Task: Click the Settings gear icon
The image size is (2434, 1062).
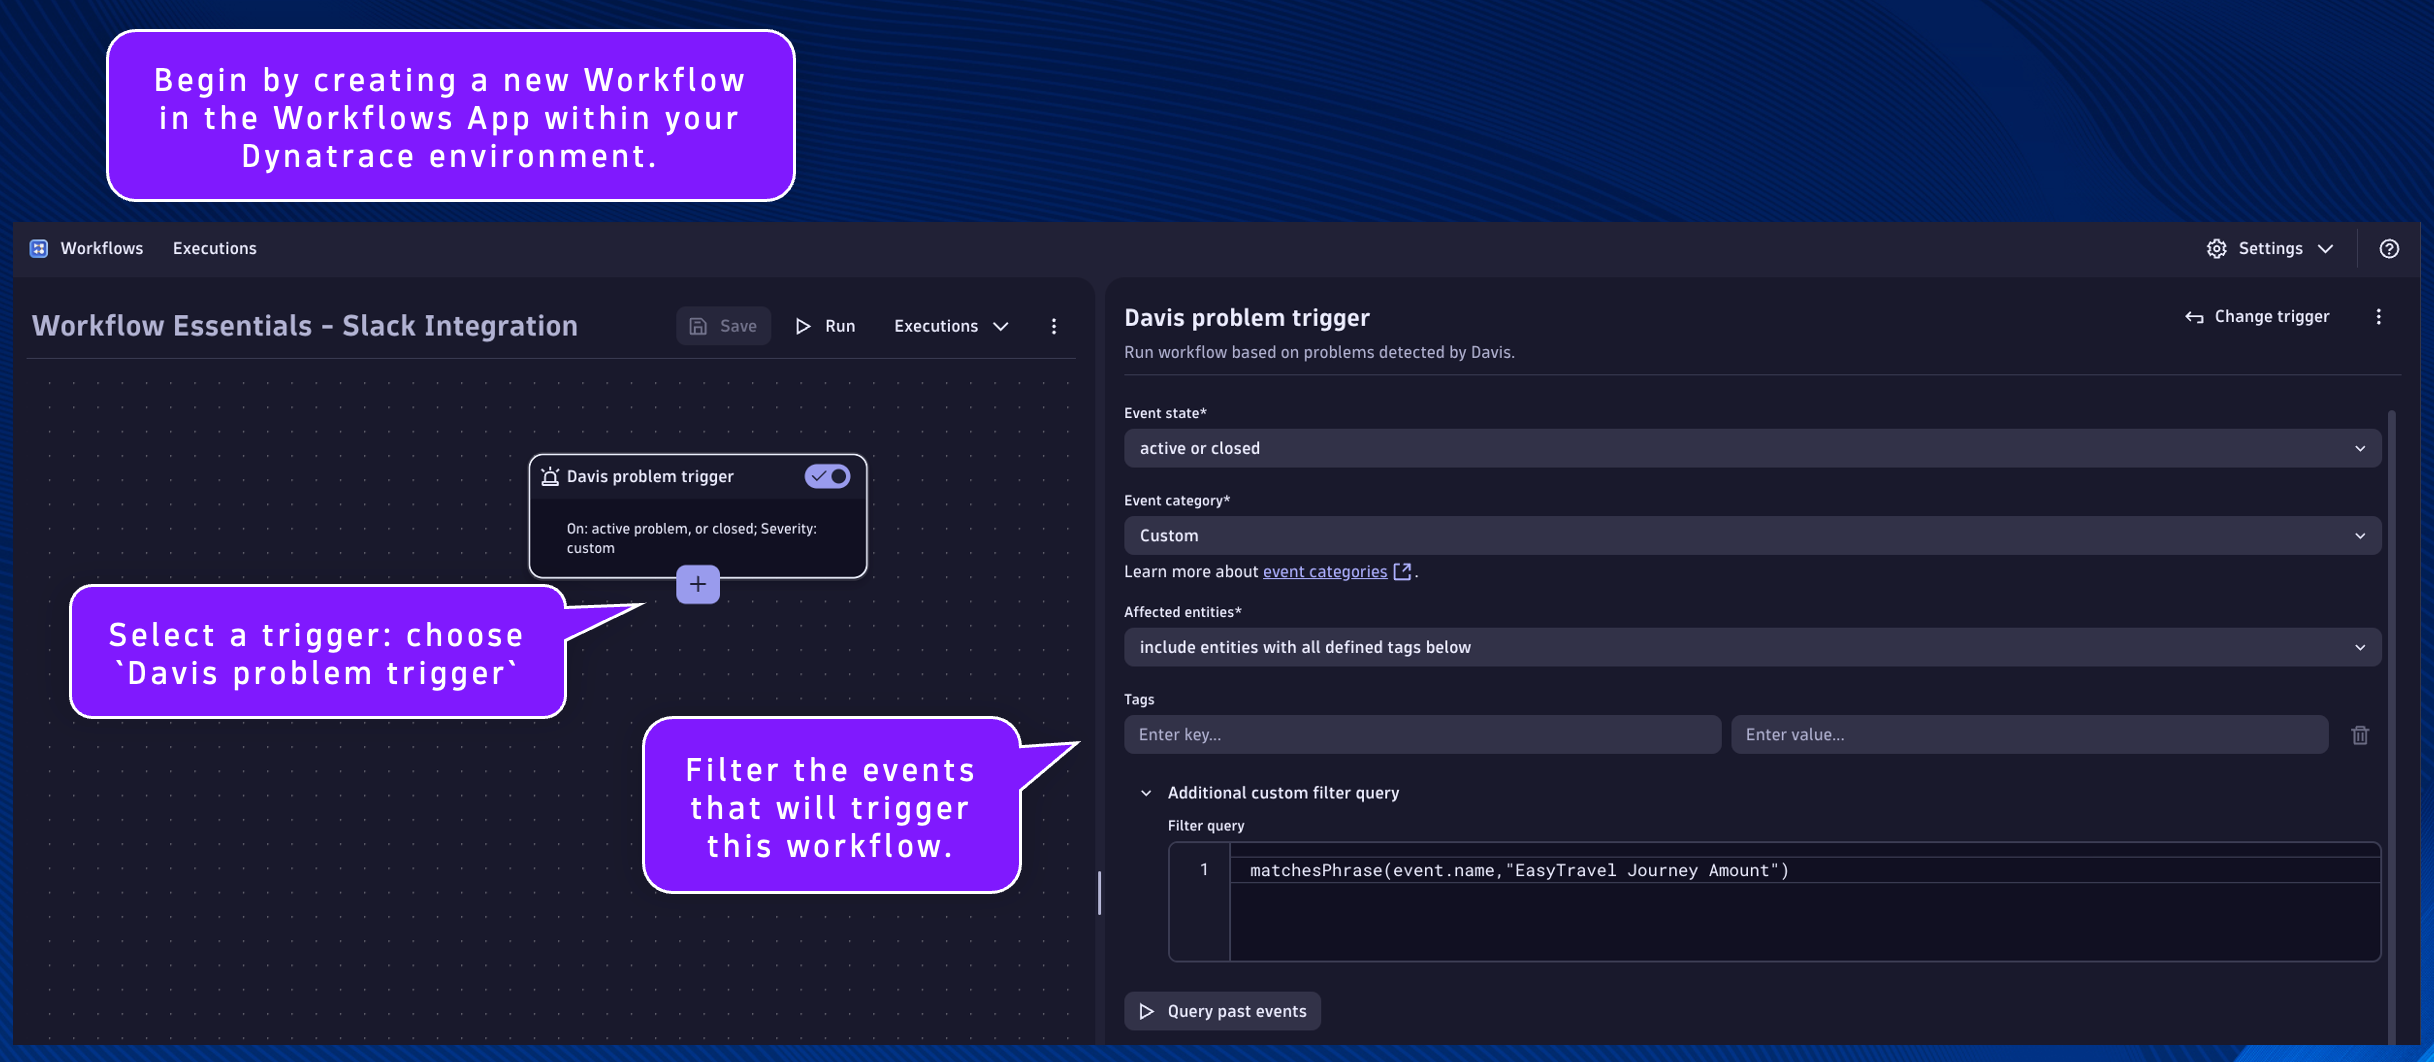Action: 2217,249
